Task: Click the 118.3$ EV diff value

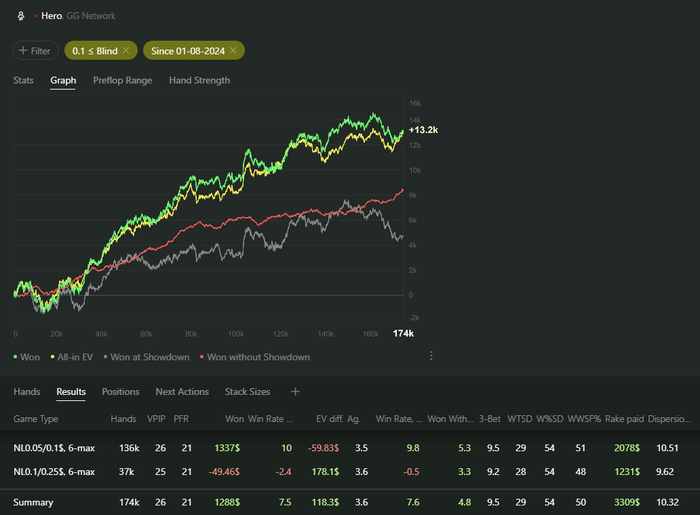Action: [325, 502]
